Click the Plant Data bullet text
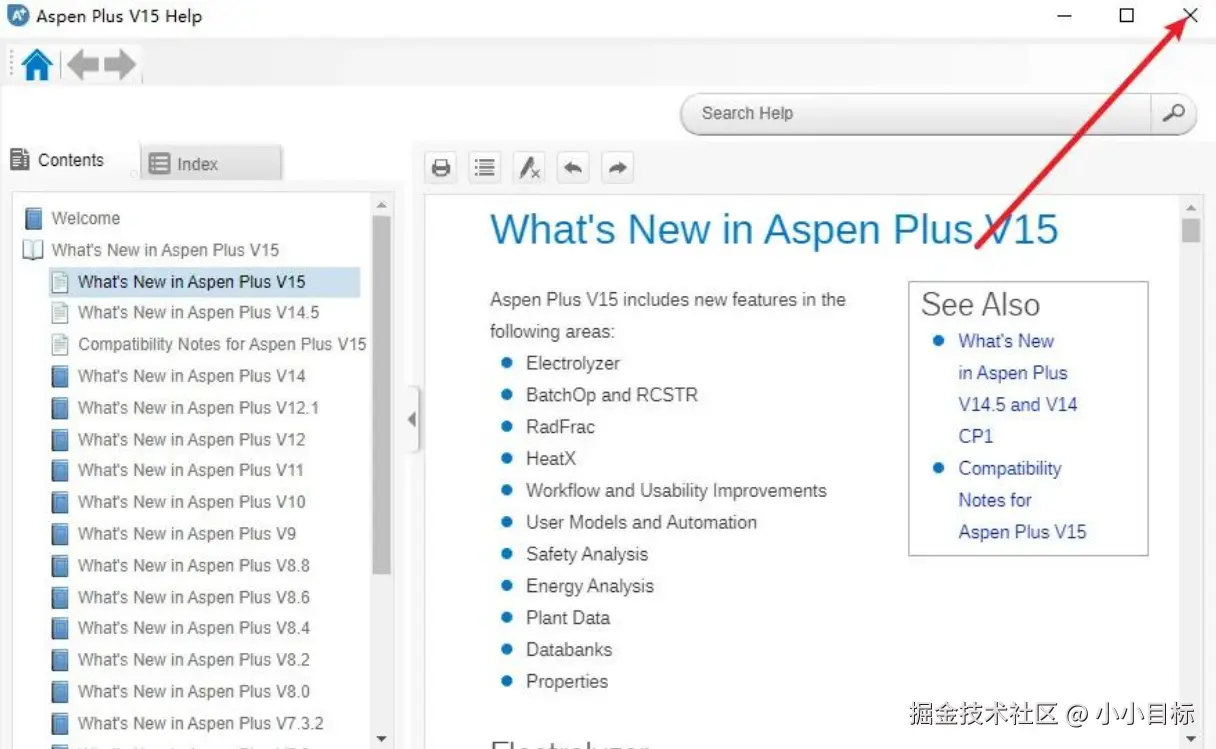 click(568, 618)
